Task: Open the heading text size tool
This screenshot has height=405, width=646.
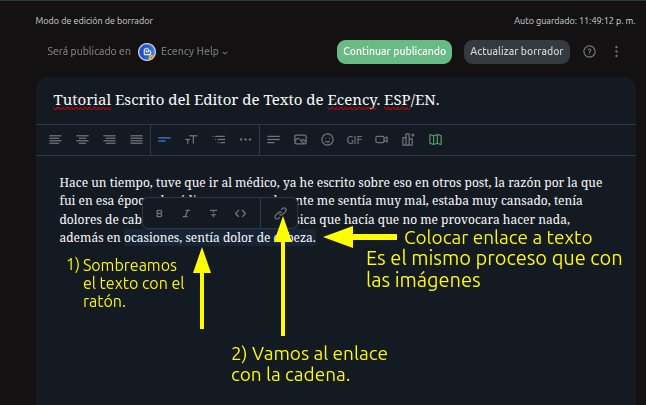Action: tap(191, 140)
